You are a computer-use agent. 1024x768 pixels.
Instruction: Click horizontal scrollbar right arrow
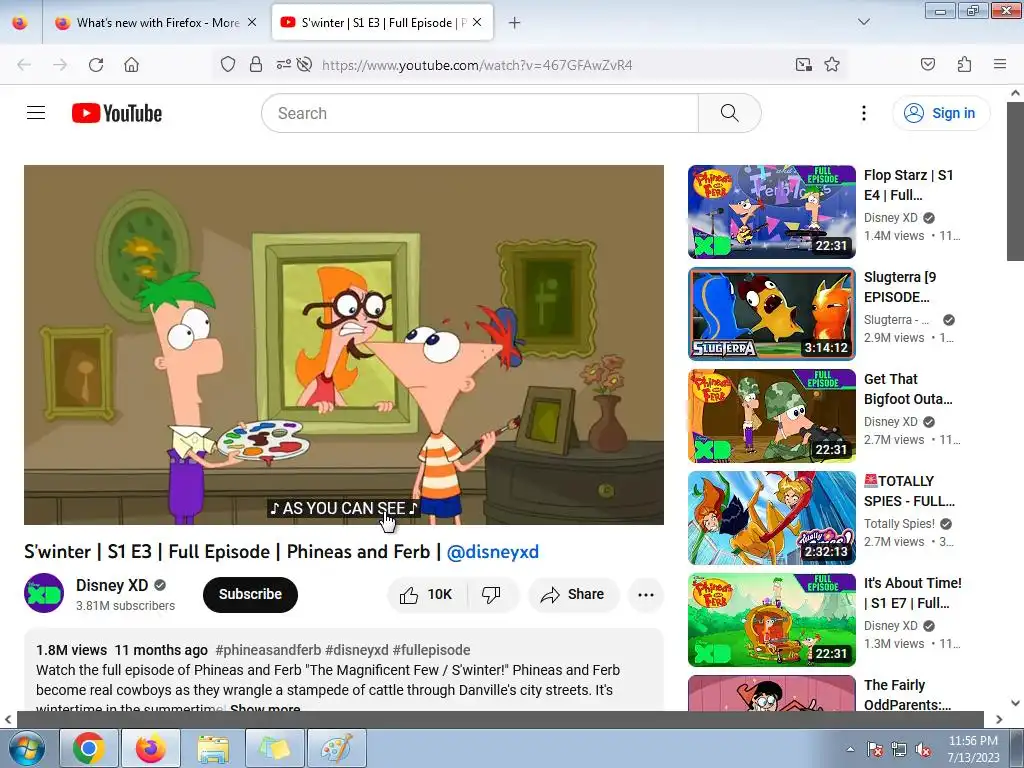click(x=999, y=719)
